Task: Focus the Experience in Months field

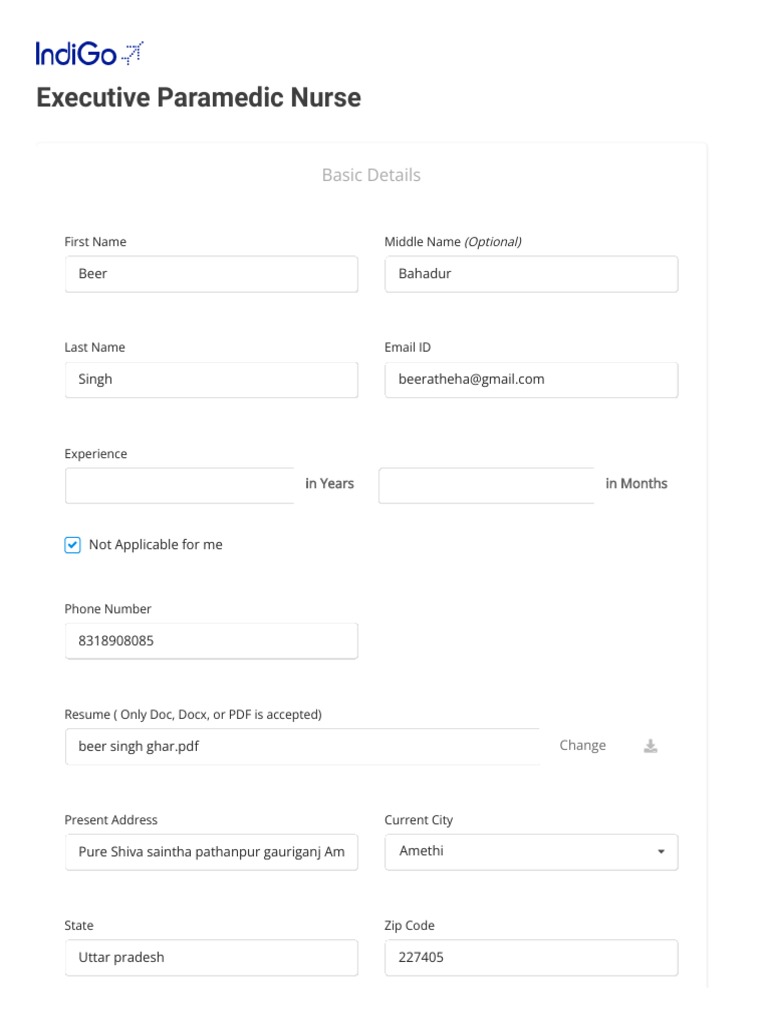Action: point(486,486)
